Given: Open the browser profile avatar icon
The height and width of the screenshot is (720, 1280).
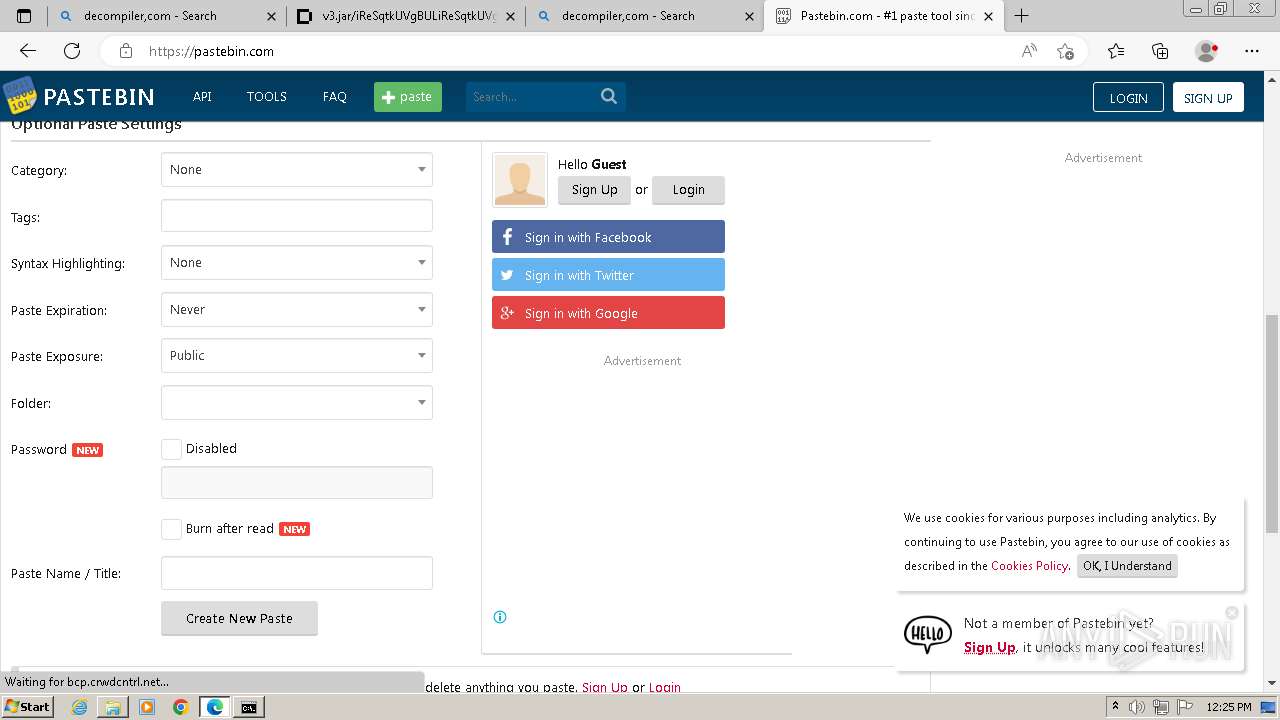Looking at the screenshot, I should point(1206,51).
